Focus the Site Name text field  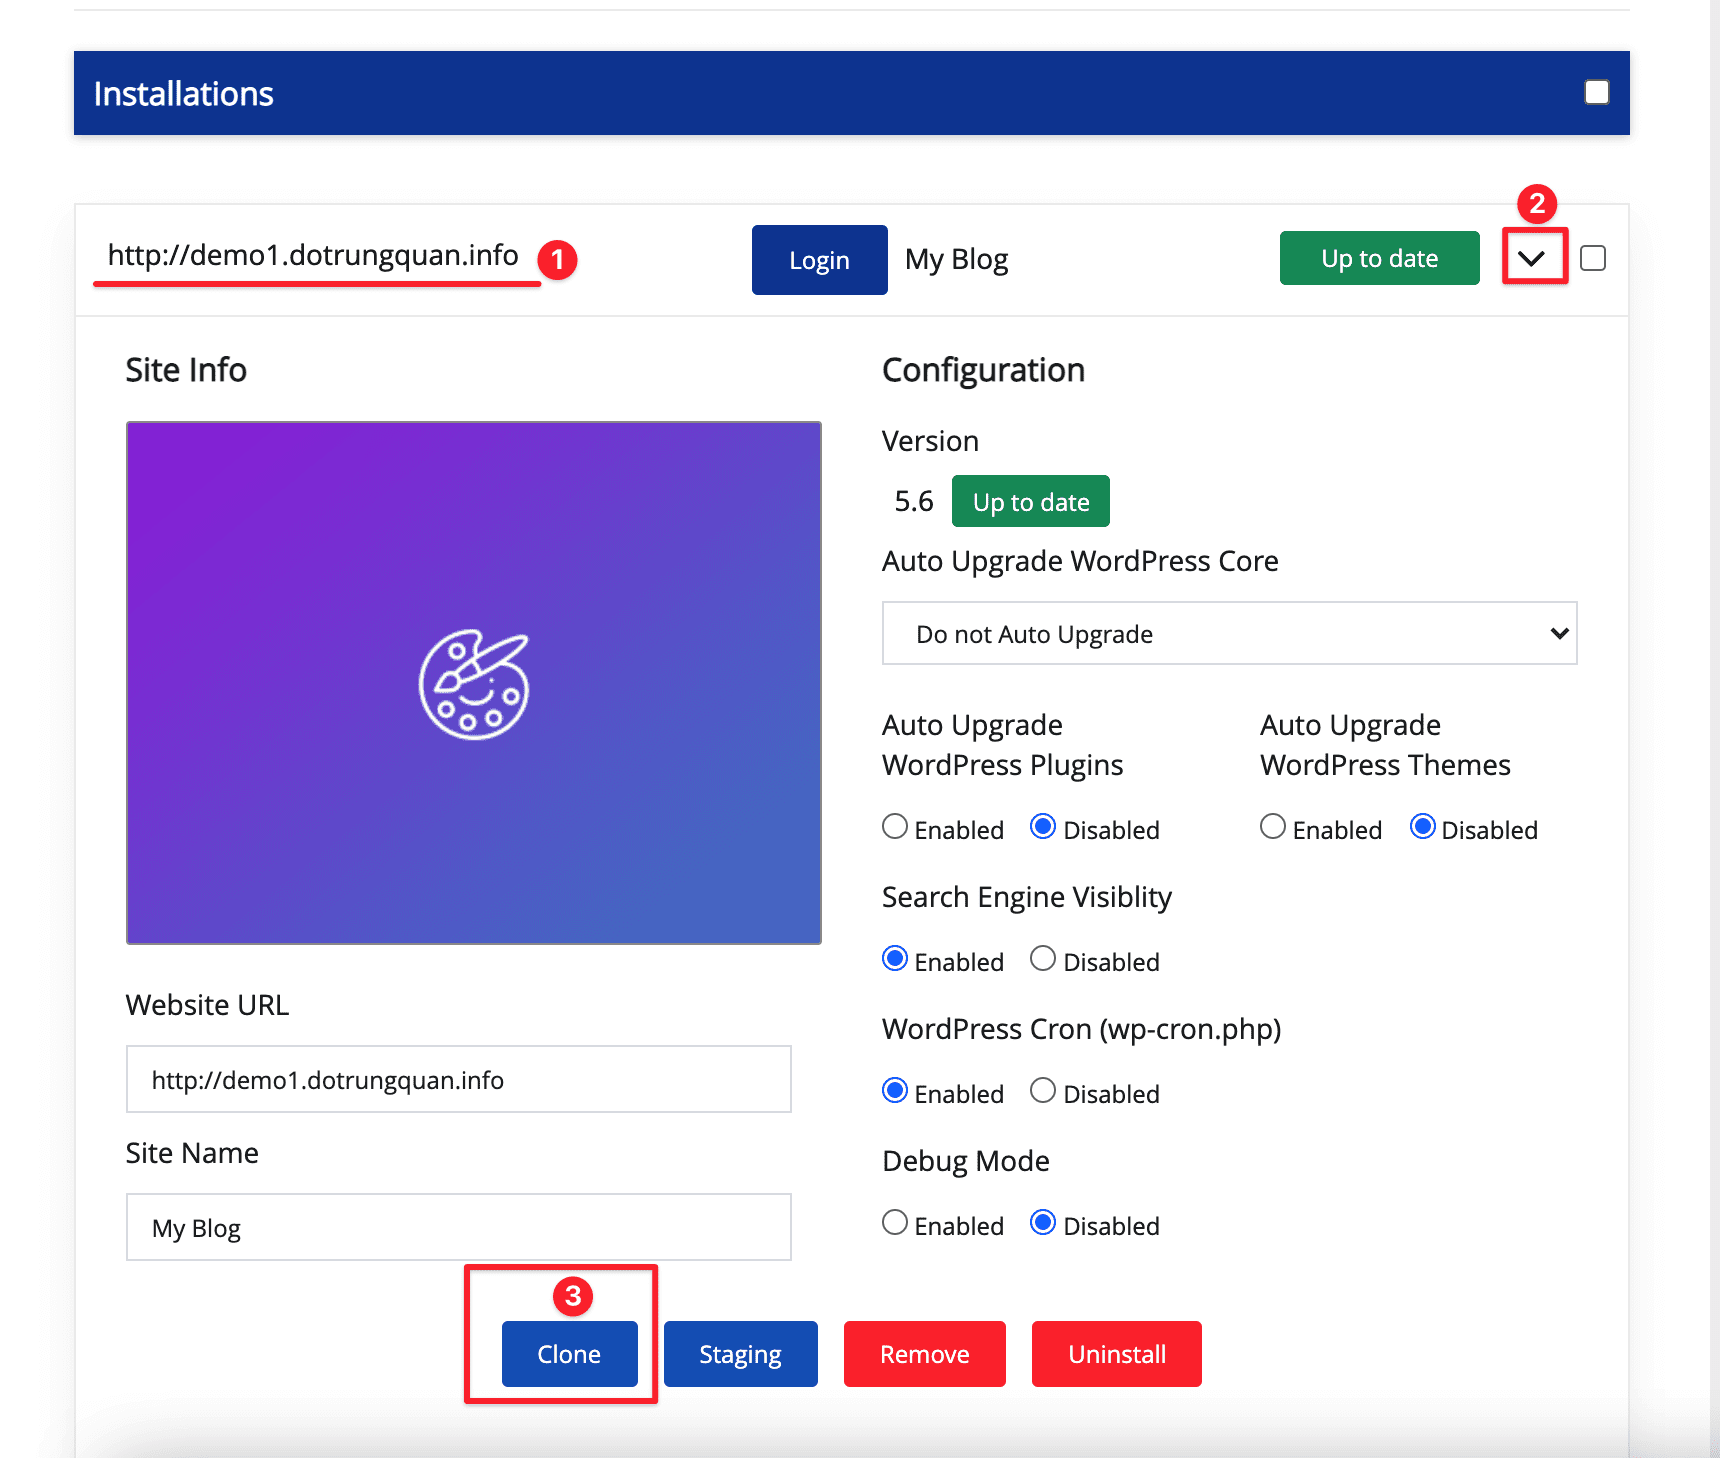click(x=458, y=1228)
